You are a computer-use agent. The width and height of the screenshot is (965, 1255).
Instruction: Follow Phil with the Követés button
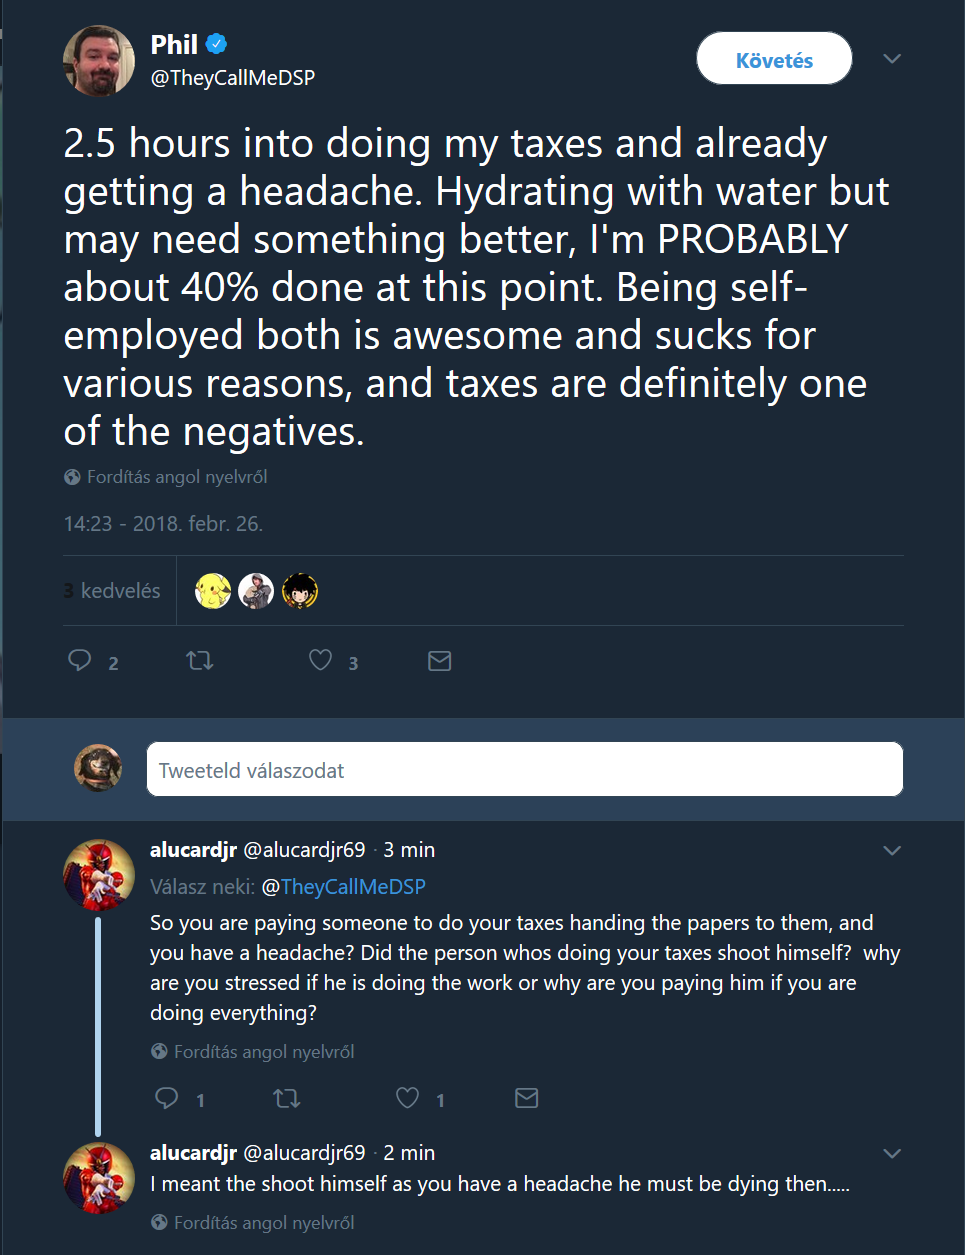coord(774,59)
